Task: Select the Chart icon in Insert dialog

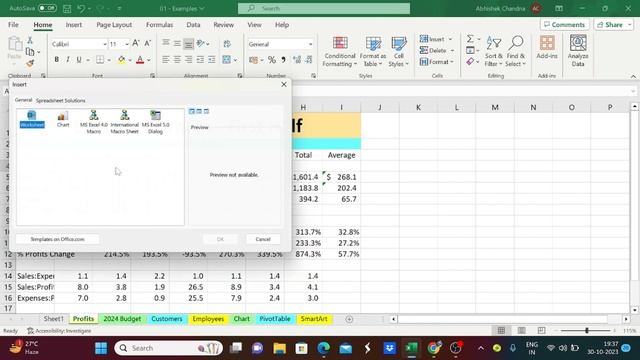Action: (63, 119)
